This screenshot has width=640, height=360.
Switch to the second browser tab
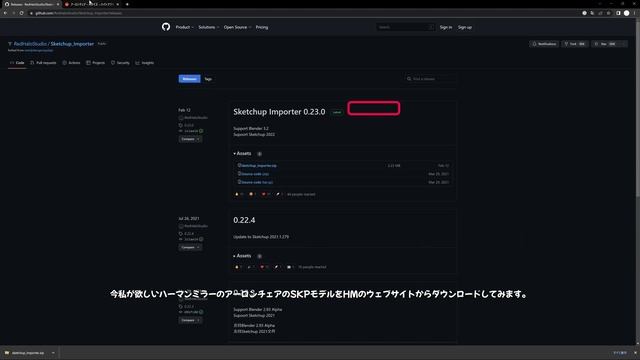point(91,4)
